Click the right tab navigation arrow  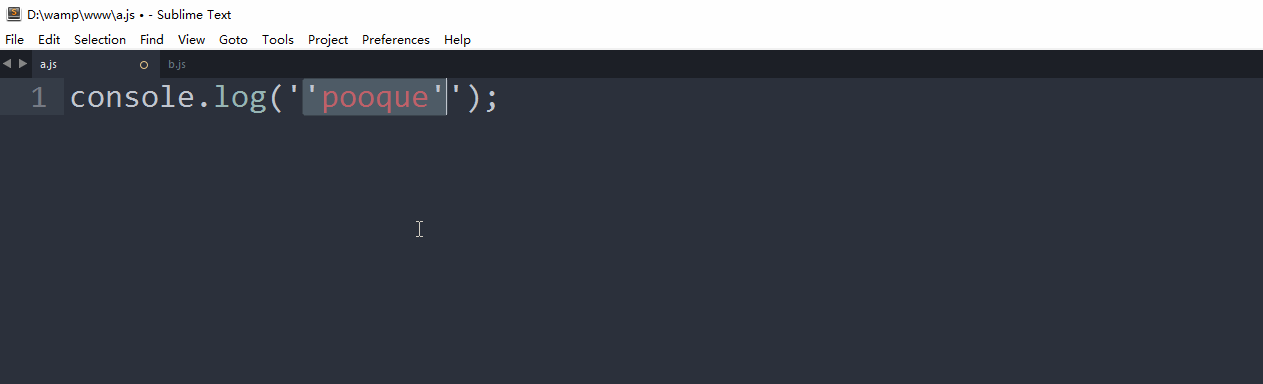(x=23, y=64)
